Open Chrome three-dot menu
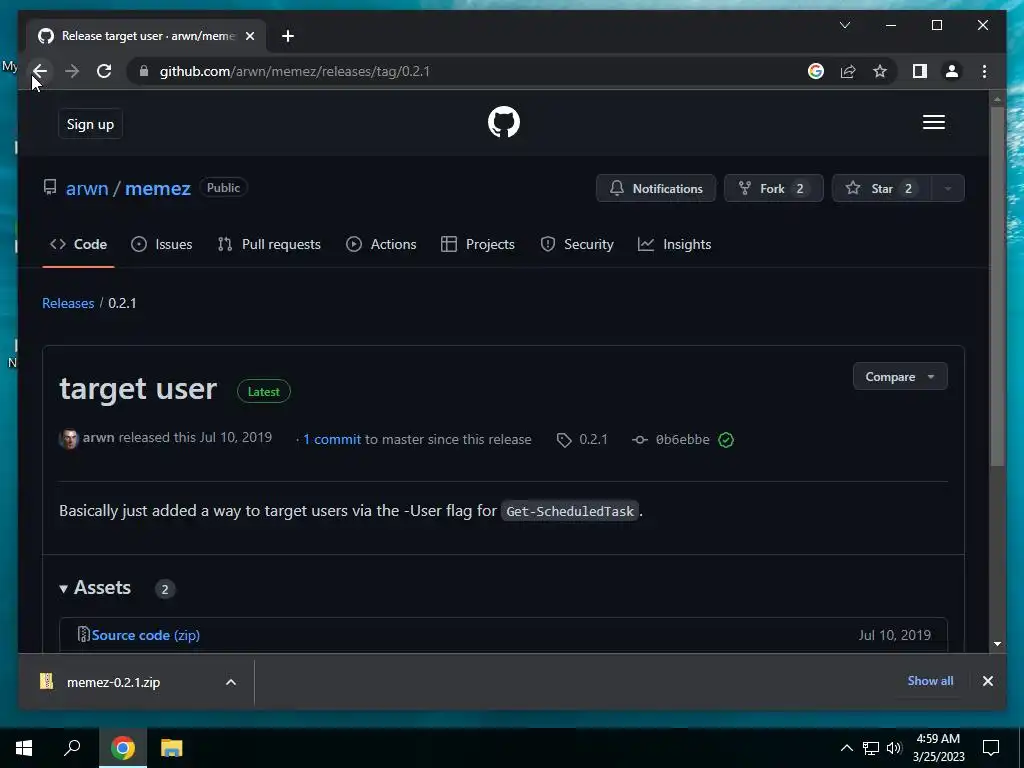 click(x=984, y=71)
